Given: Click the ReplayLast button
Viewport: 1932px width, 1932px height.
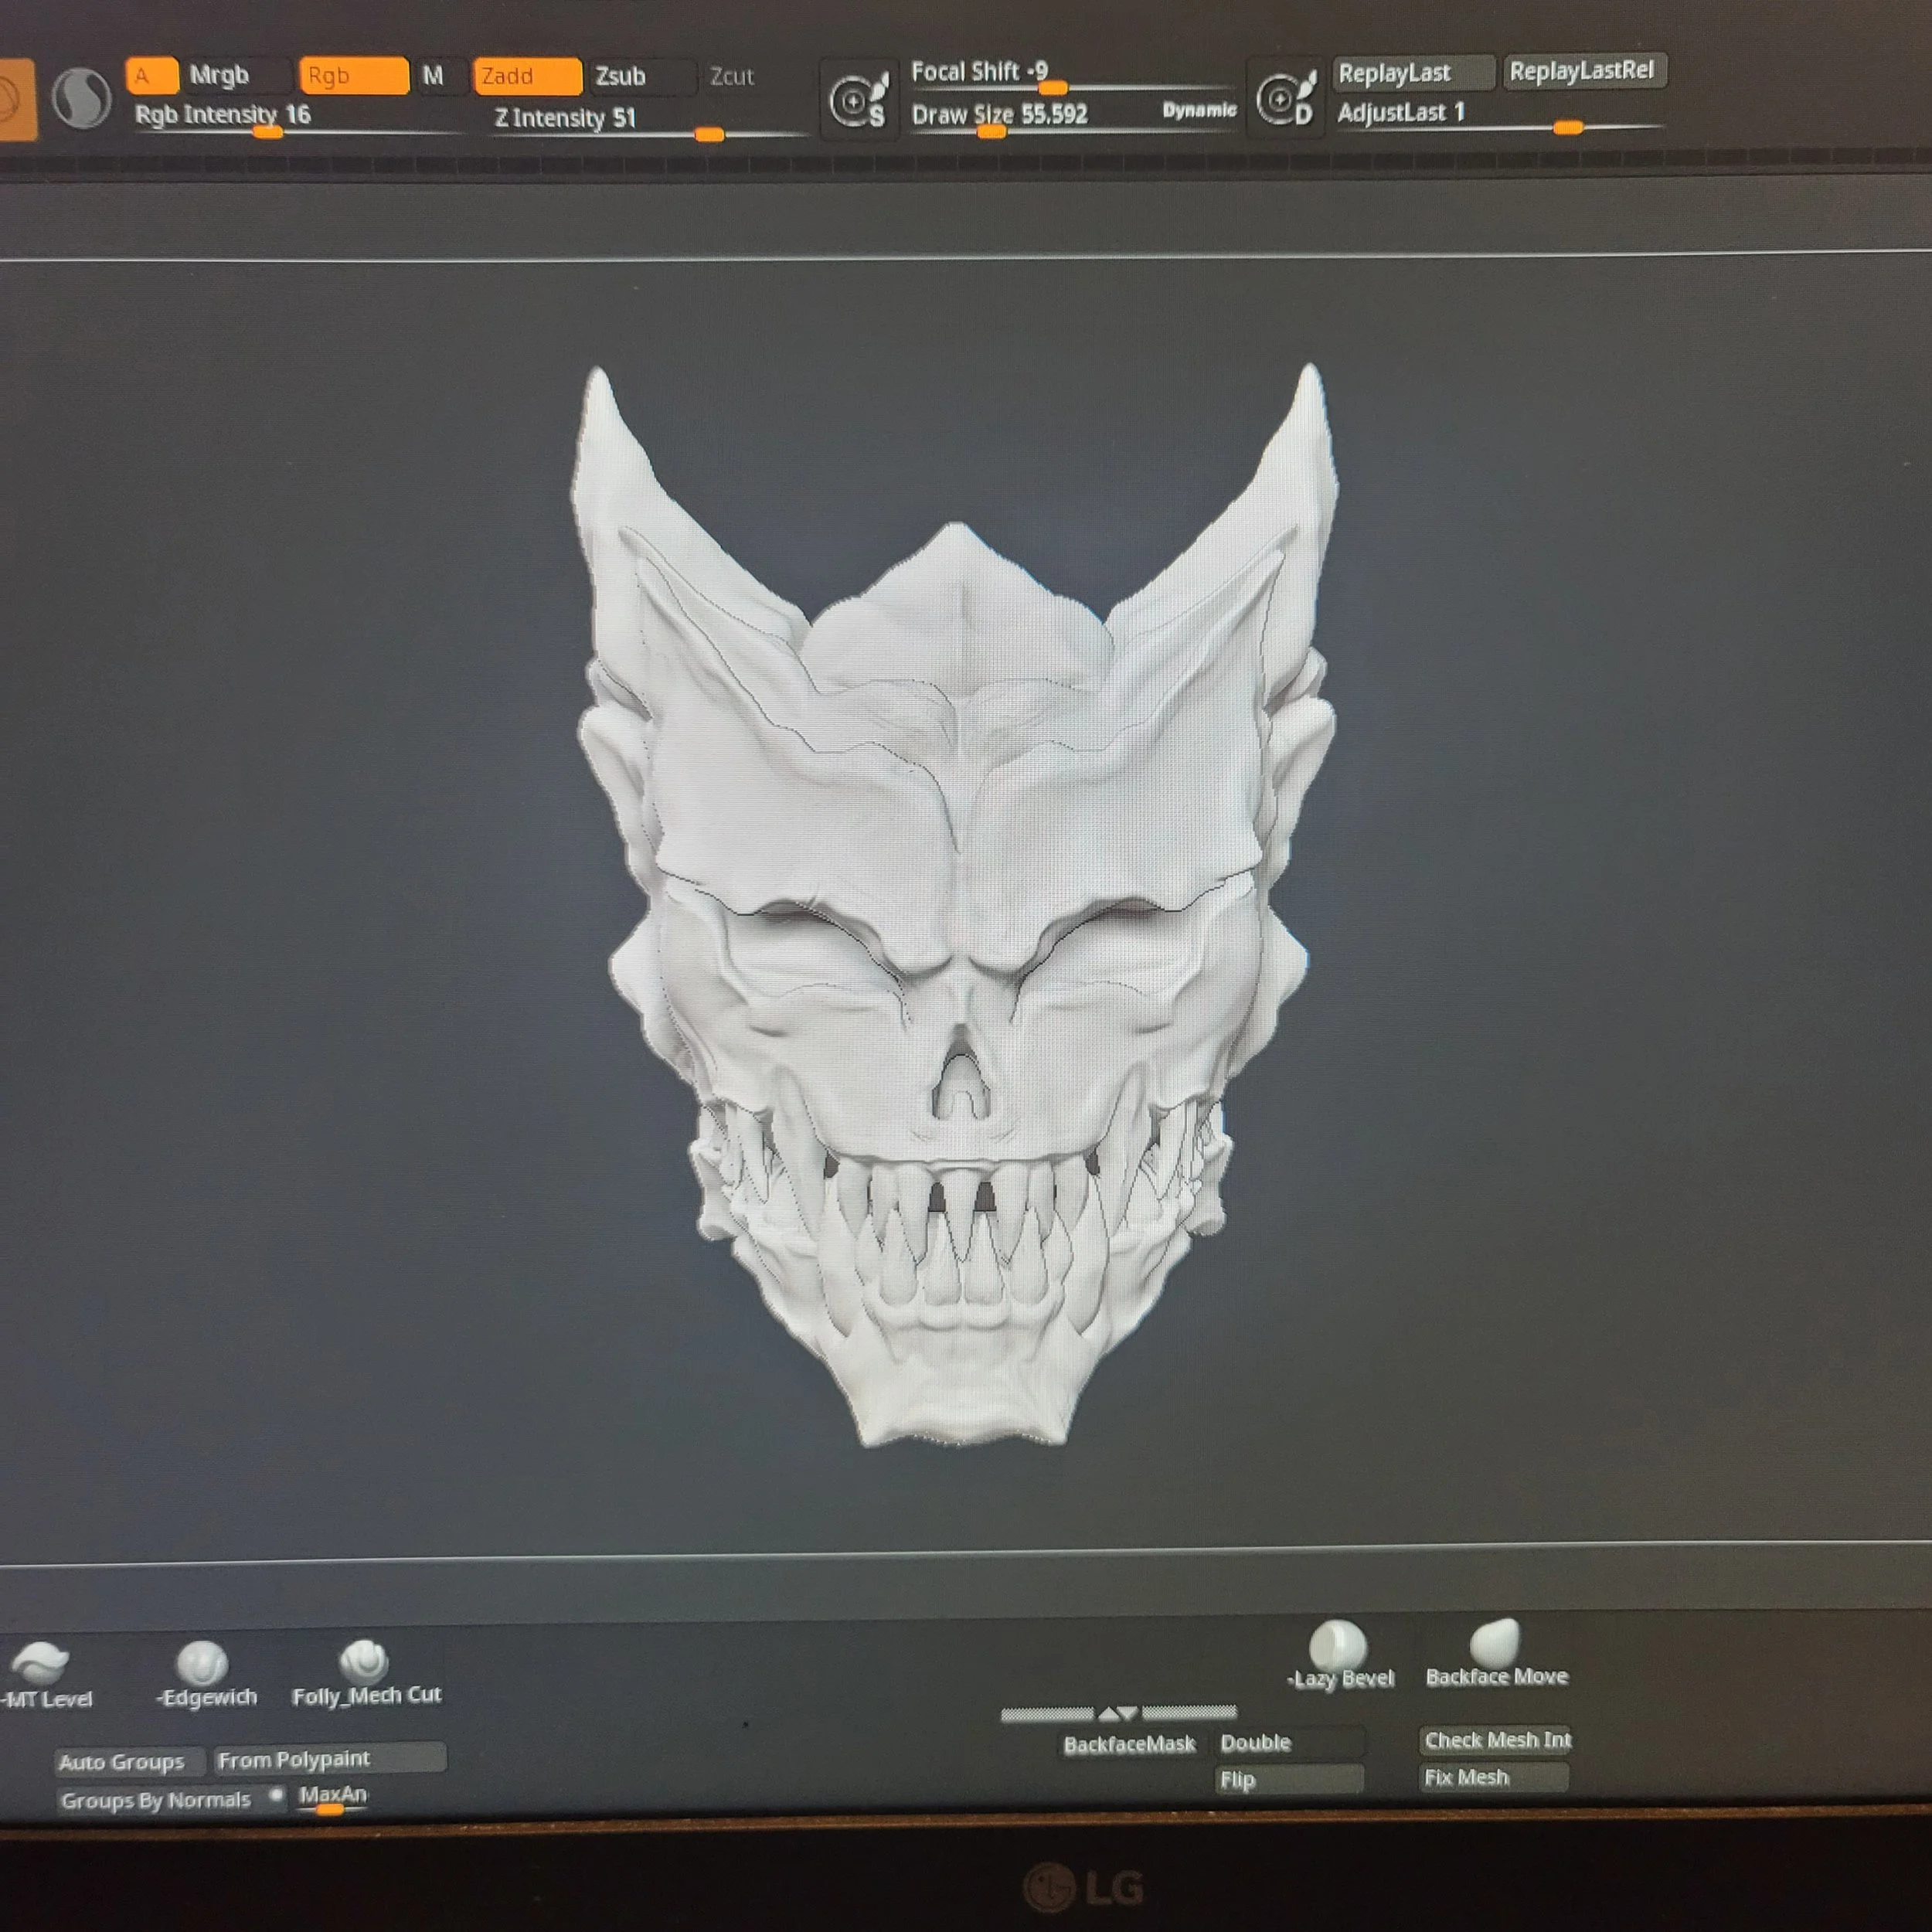Looking at the screenshot, I should tap(1413, 73).
